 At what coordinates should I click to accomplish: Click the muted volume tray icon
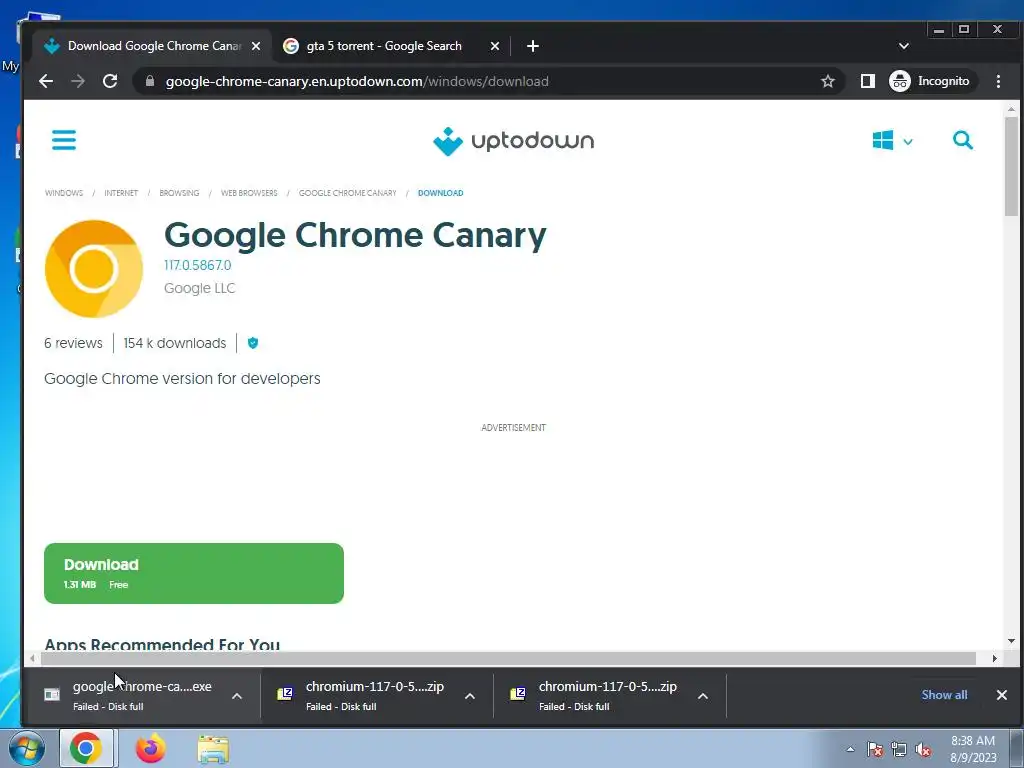923,750
